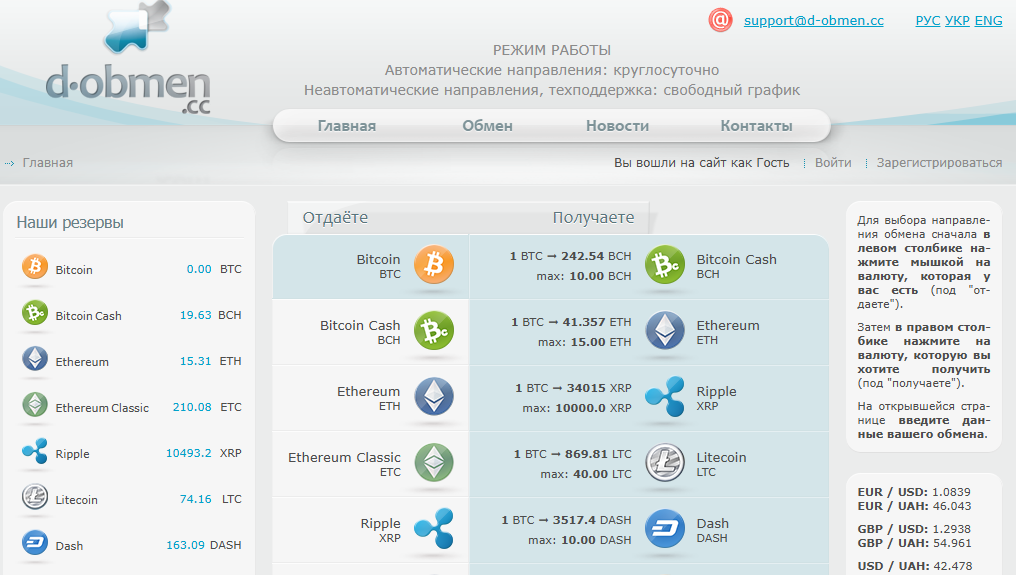Choose Litecoin icon in receive column
Viewport: 1016px width, 575px height.
tap(665, 463)
